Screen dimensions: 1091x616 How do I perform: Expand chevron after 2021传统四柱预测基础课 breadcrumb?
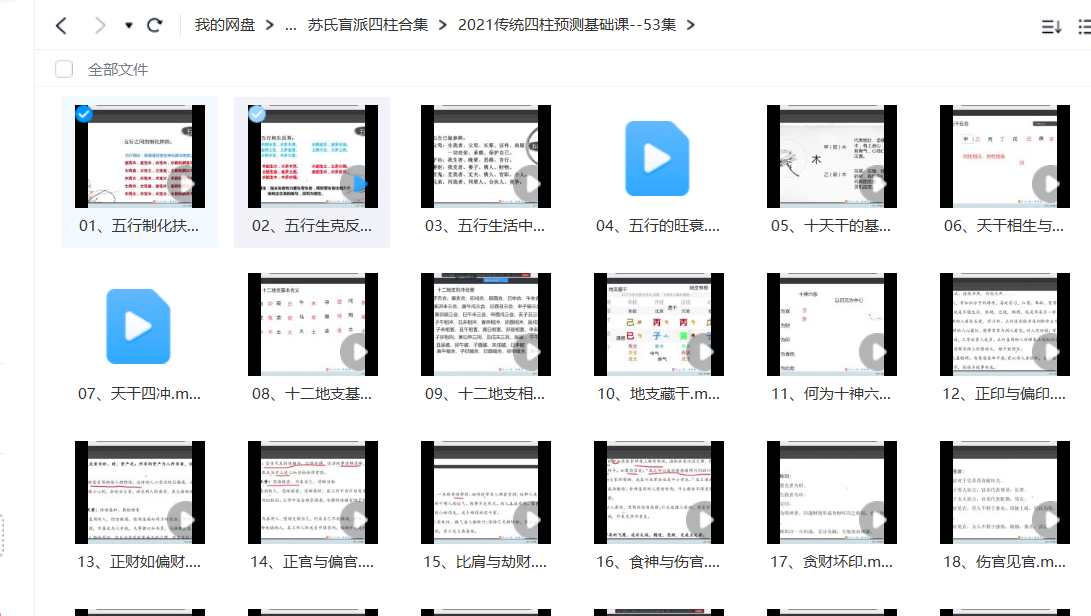691,26
